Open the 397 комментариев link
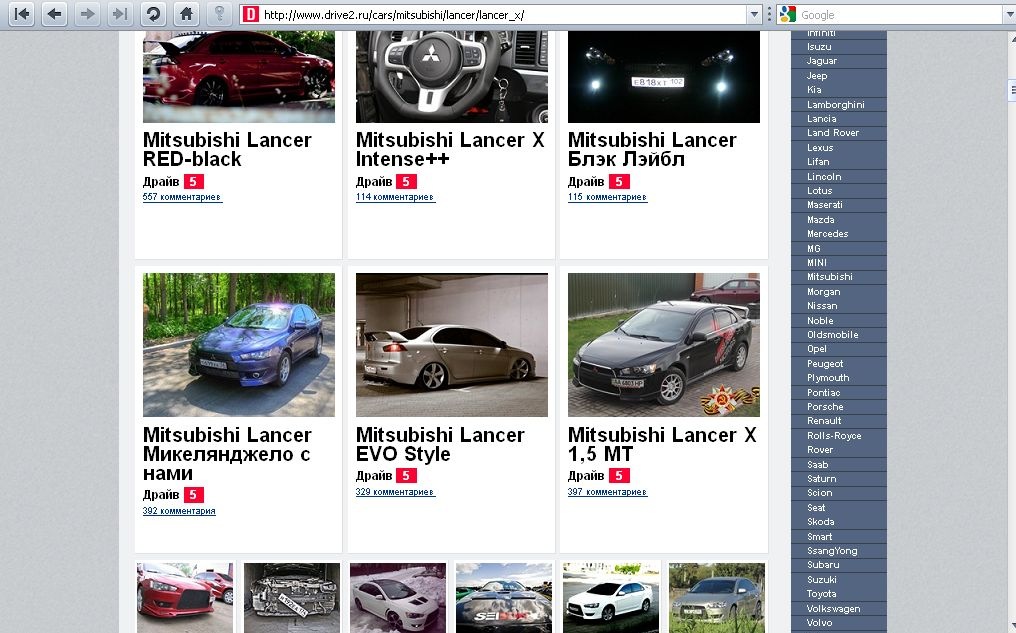 [607, 492]
